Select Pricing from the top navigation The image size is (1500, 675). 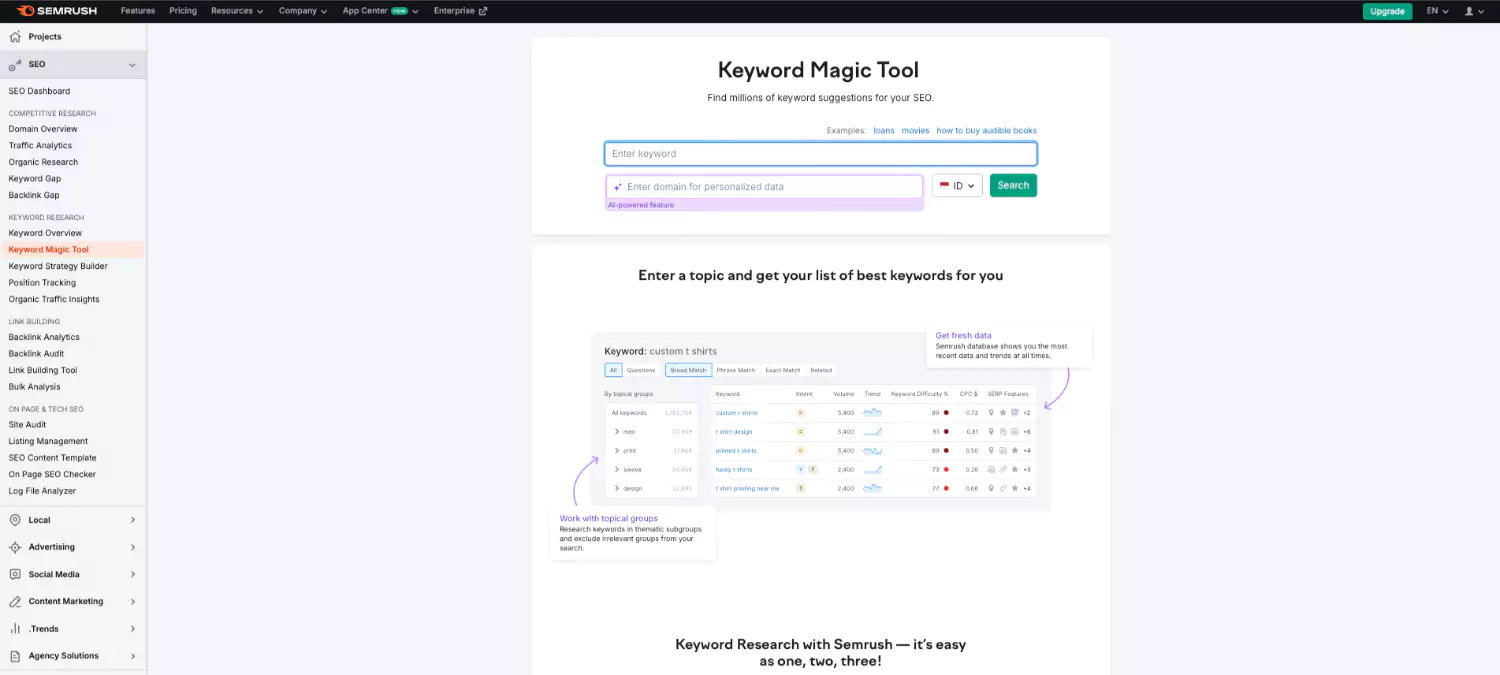183,11
